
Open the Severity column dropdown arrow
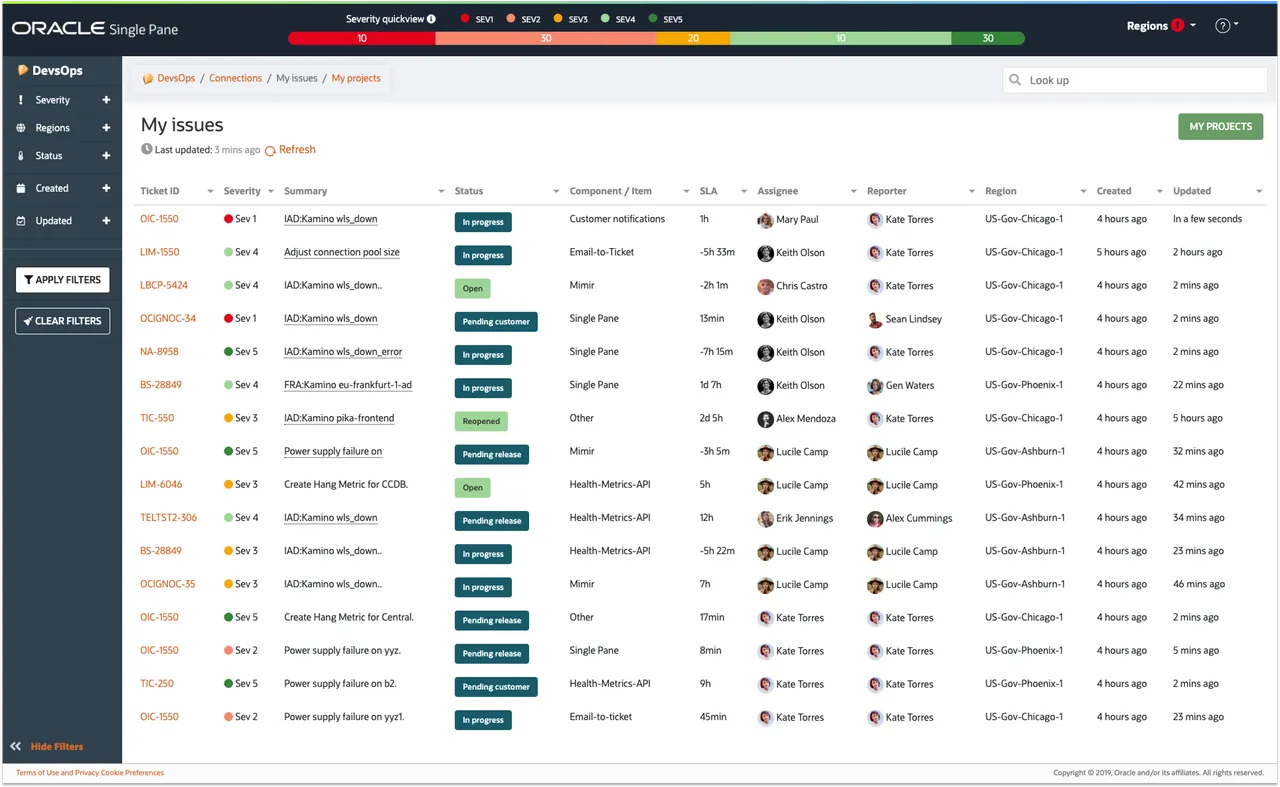click(269, 192)
